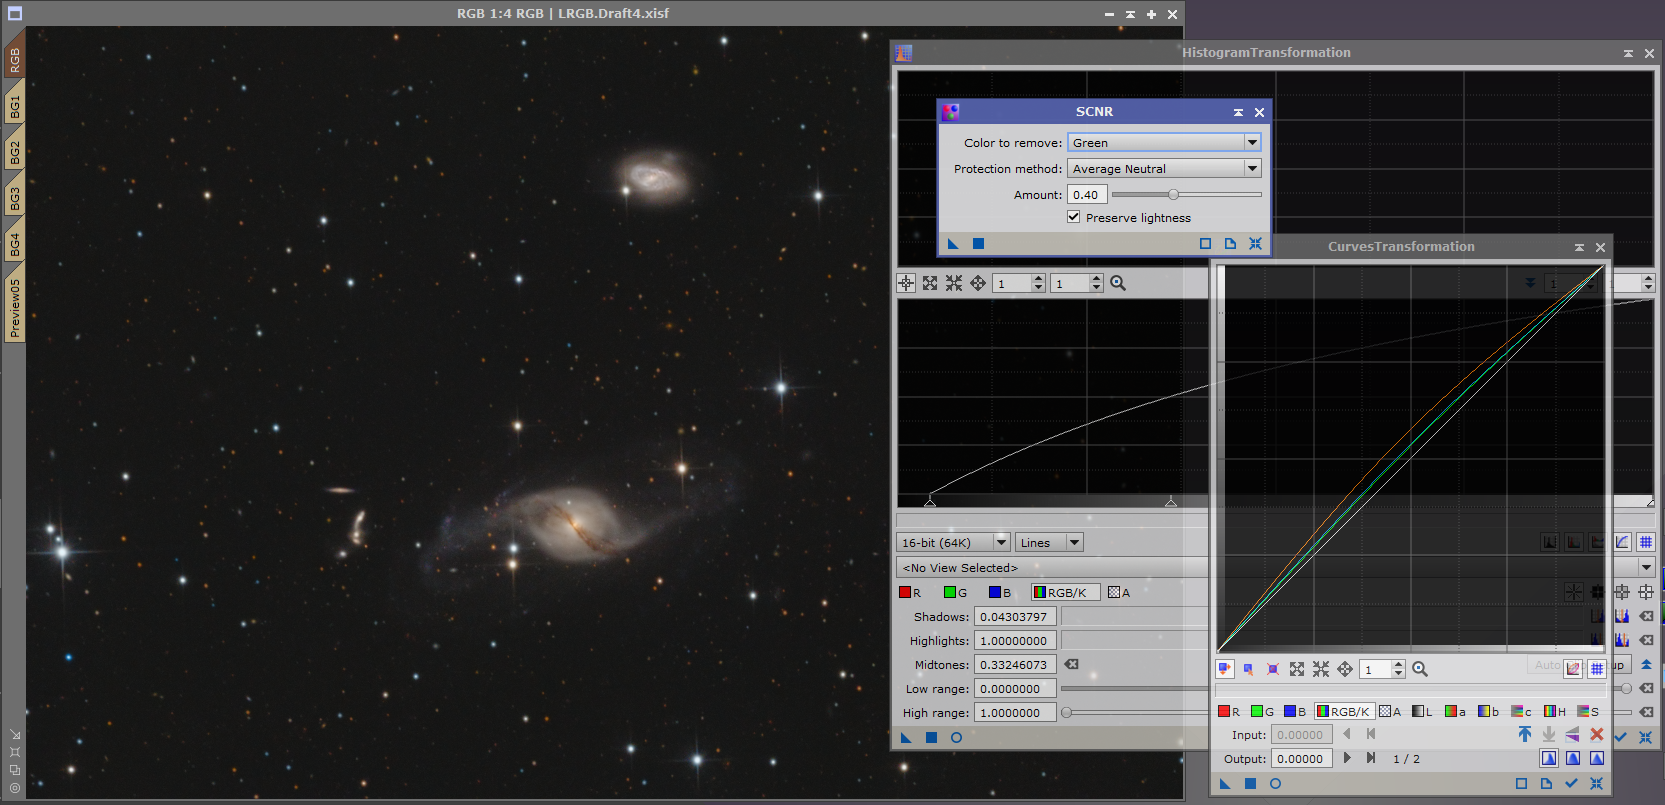
Task: Click HistogramTransformation New Instance triangle
Action: pyautogui.click(x=906, y=737)
